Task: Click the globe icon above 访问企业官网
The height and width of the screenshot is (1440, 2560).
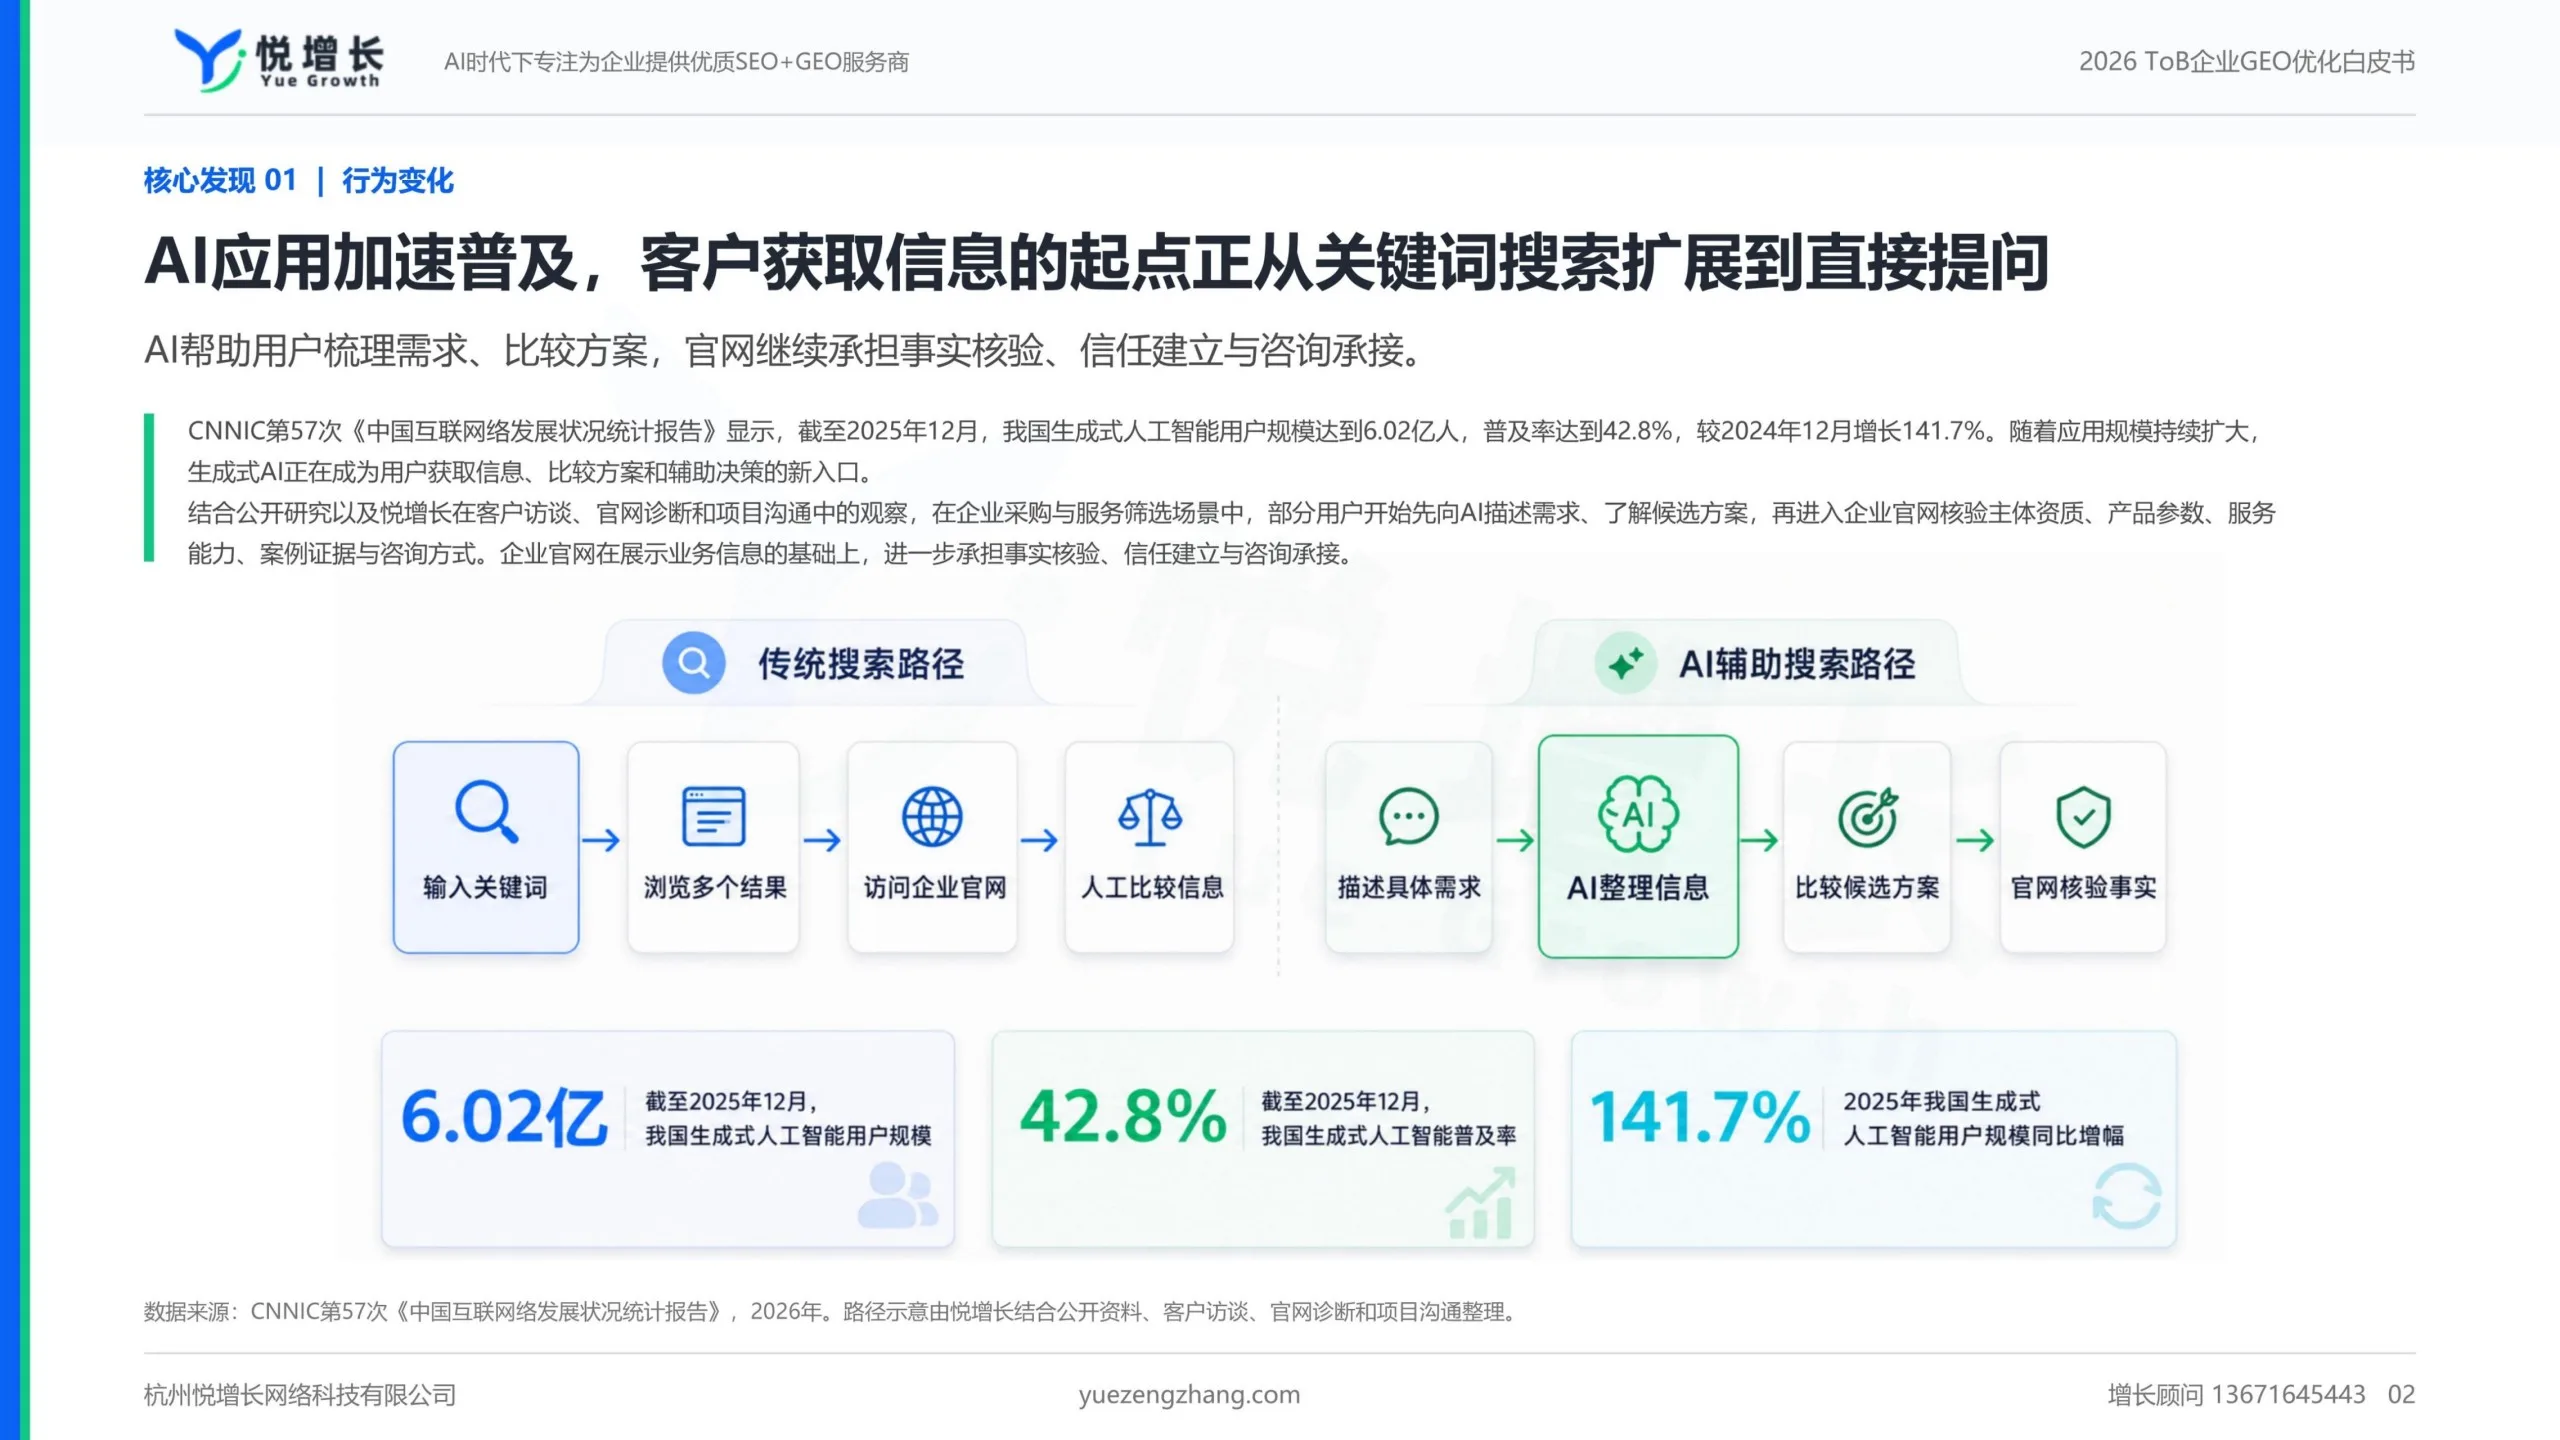Action: [932, 816]
